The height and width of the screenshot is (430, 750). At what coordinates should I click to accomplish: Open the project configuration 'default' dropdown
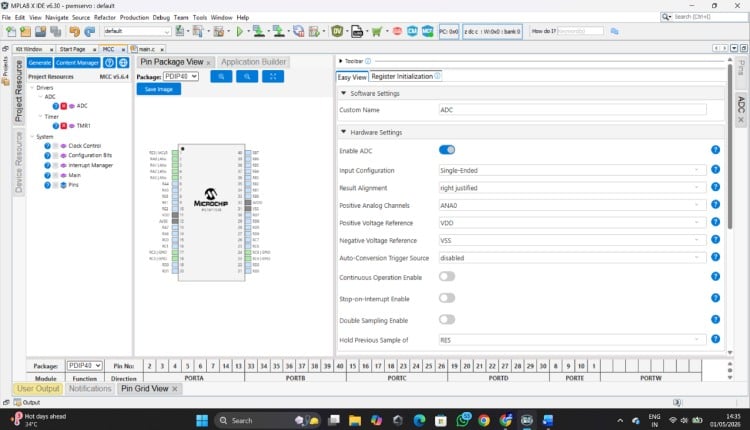coord(137,32)
